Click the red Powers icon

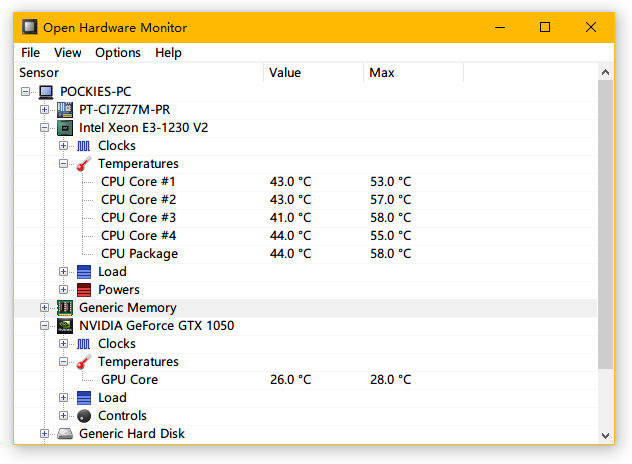point(84,289)
